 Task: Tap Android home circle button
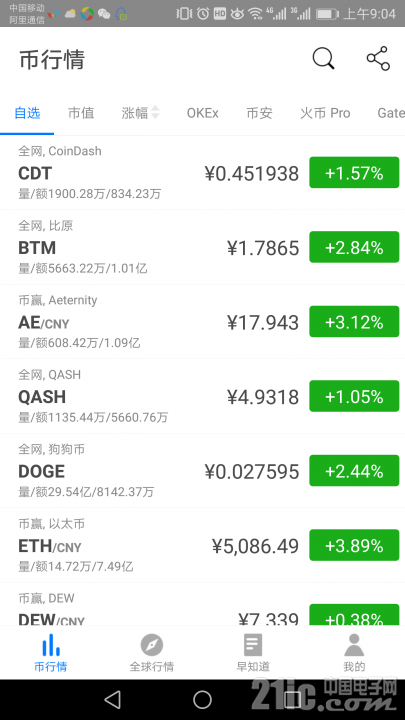(x=202, y=699)
